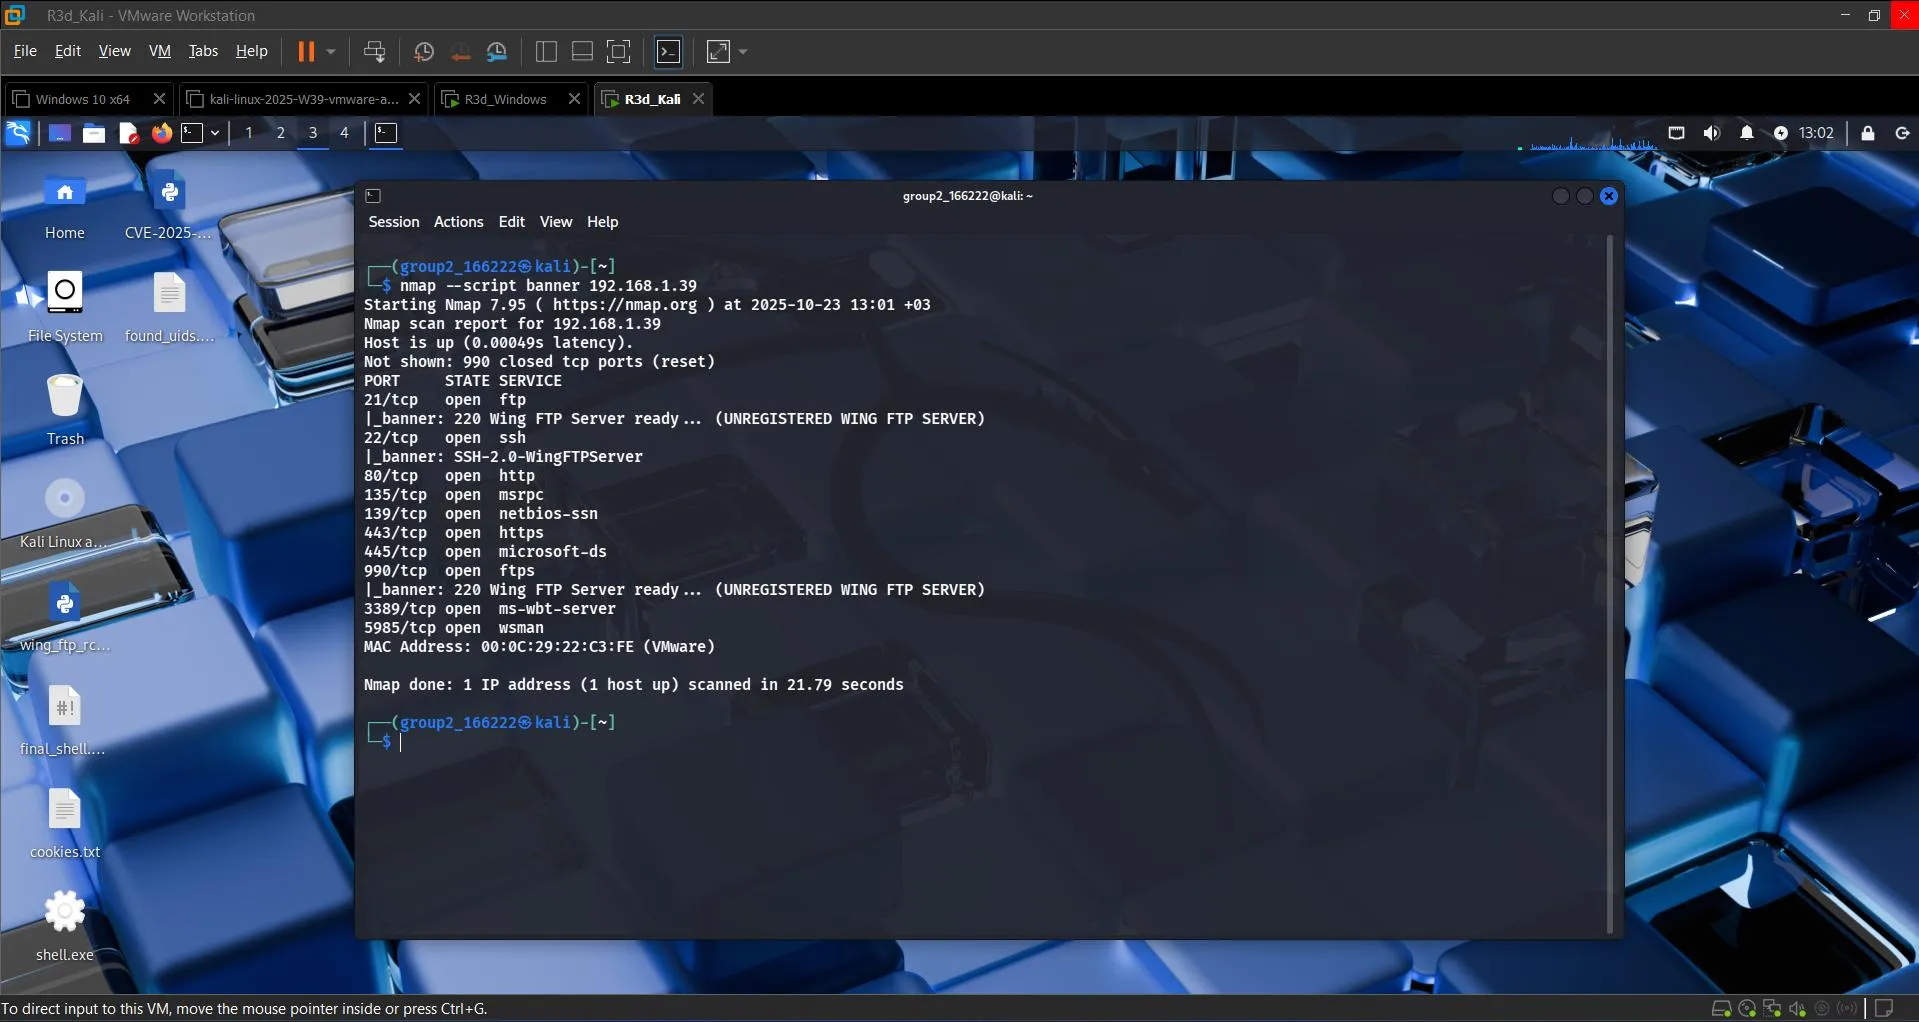Image resolution: width=1919 pixels, height=1022 pixels.
Task: Open the VMware Help menu
Action: click(x=251, y=51)
